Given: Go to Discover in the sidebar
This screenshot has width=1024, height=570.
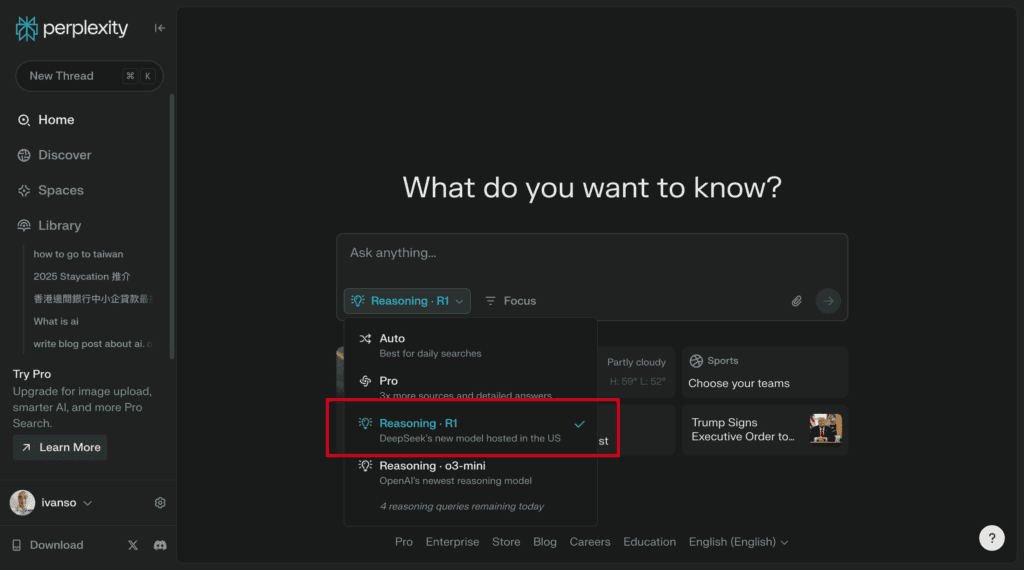Looking at the screenshot, I should [x=64, y=155].
